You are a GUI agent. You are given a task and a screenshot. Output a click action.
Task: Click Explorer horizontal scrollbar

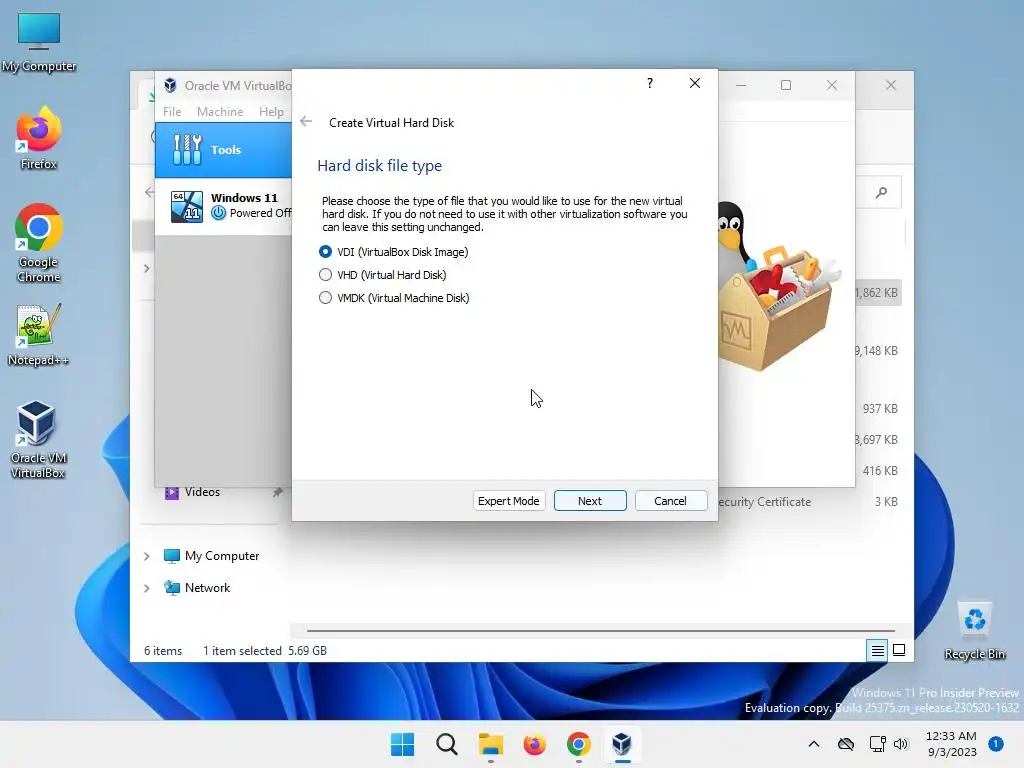click(601, 631)
